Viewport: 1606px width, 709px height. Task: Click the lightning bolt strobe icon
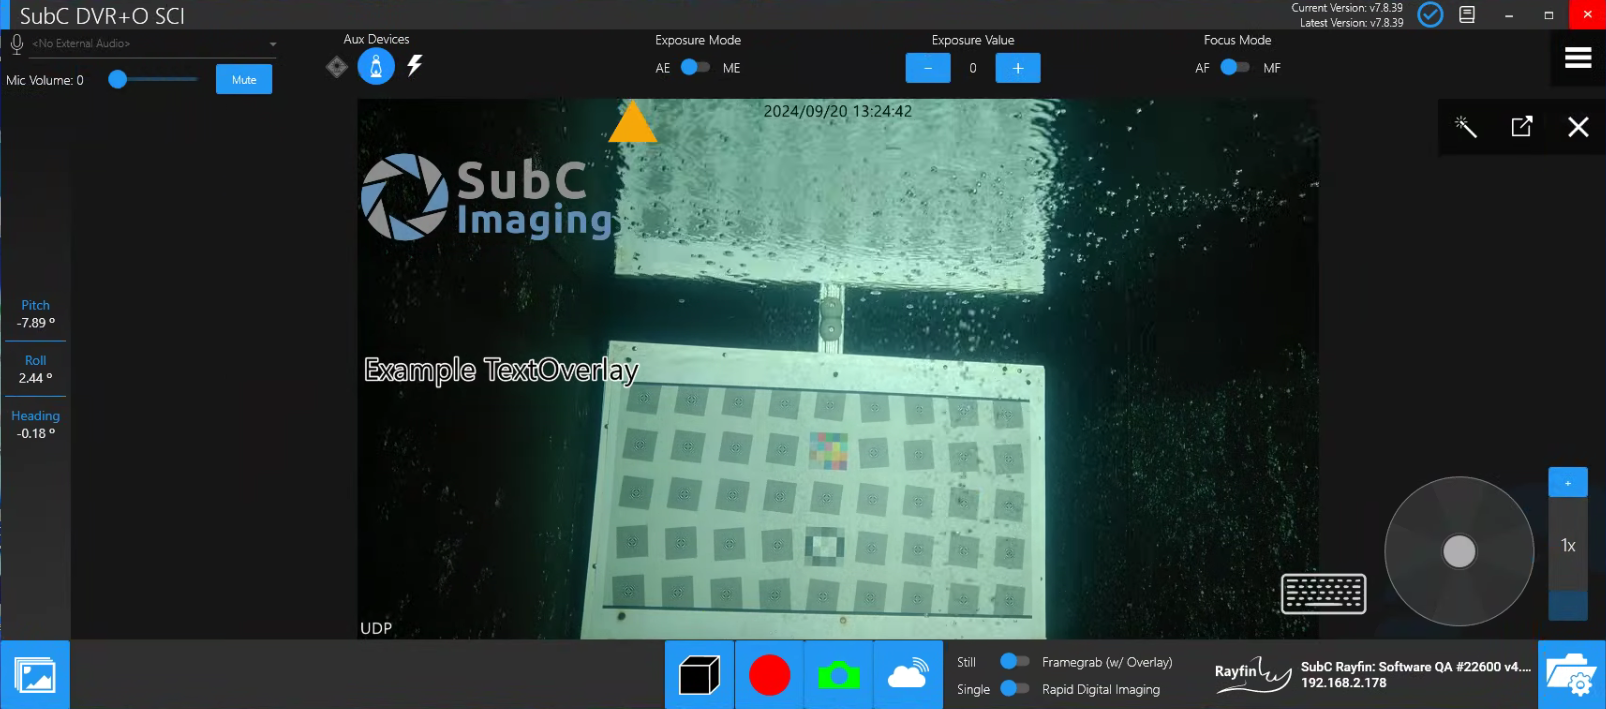pos(415,66)
